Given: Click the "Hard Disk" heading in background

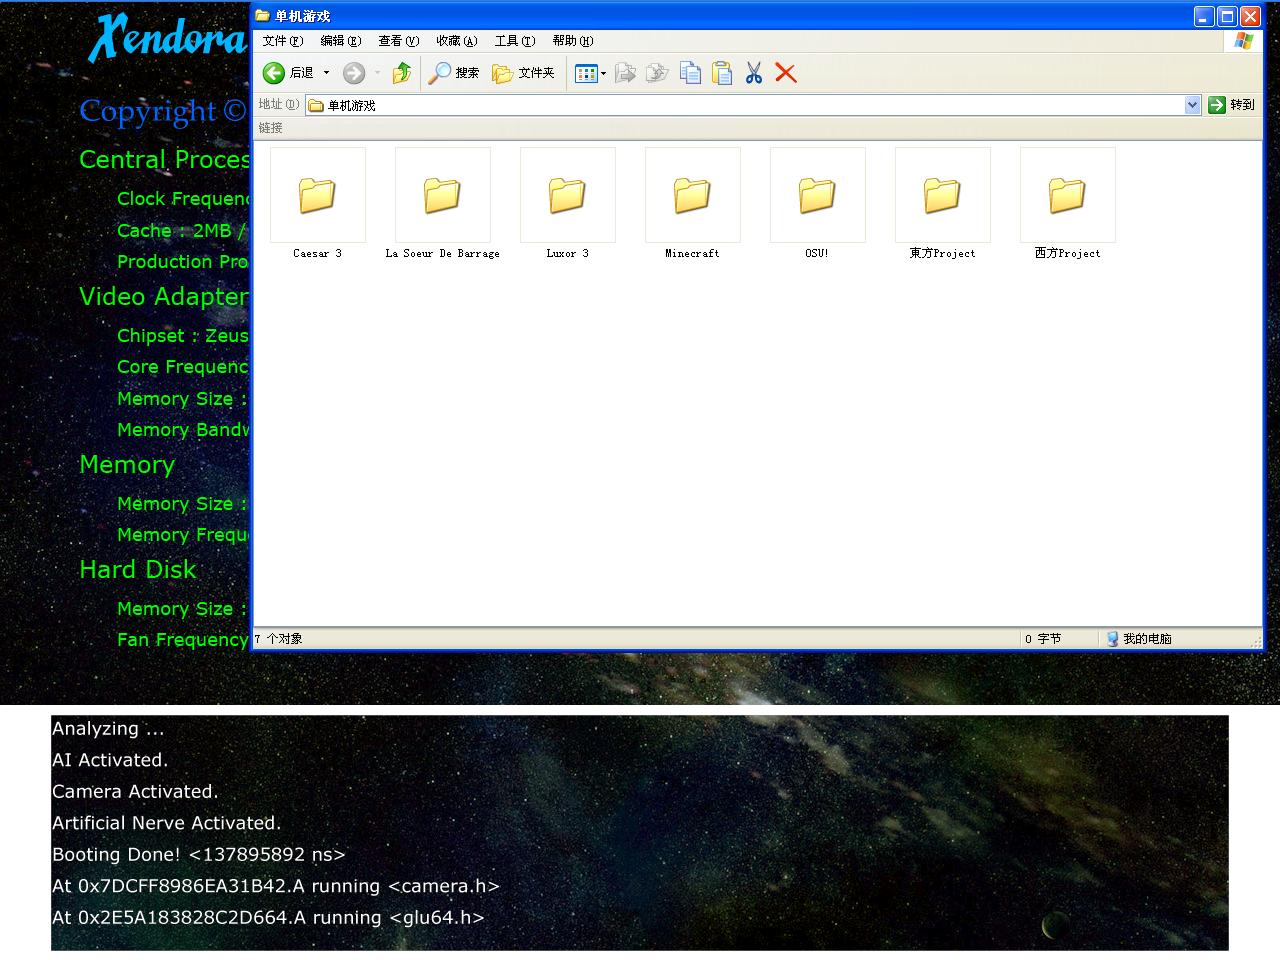Looking at the screenshot, I should 138,570.
